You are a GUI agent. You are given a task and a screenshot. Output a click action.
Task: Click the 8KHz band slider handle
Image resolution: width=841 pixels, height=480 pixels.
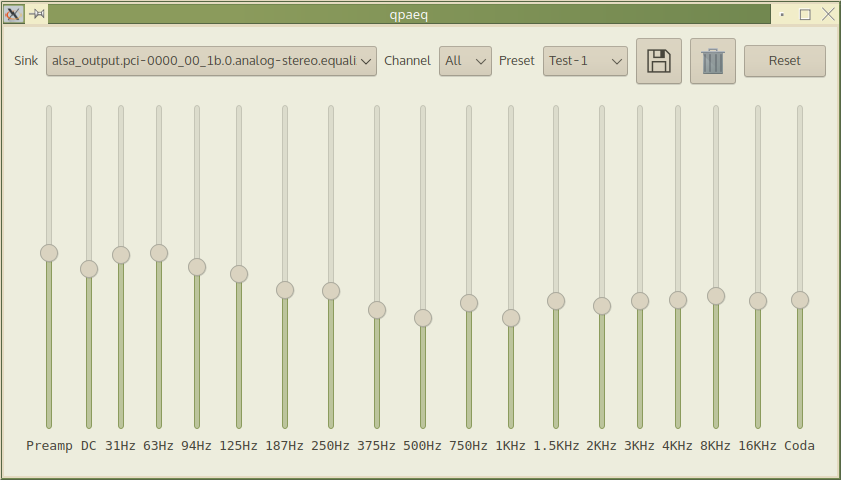(716, 296)
